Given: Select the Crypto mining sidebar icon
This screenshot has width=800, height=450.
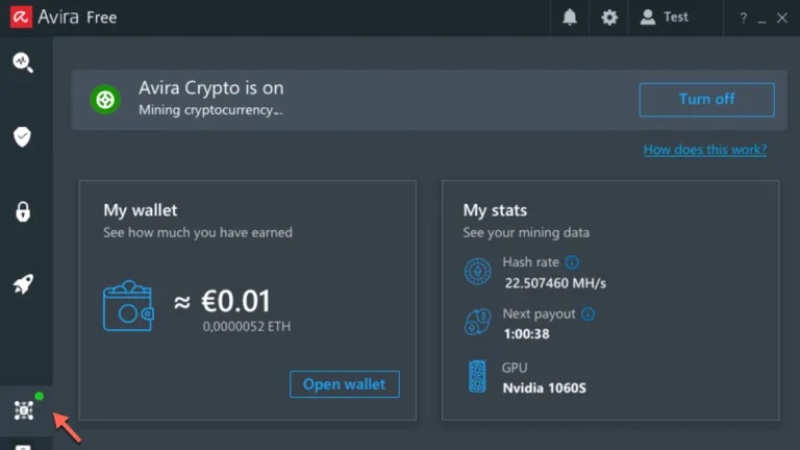Looking at the screenshot, I should (23, 410).
